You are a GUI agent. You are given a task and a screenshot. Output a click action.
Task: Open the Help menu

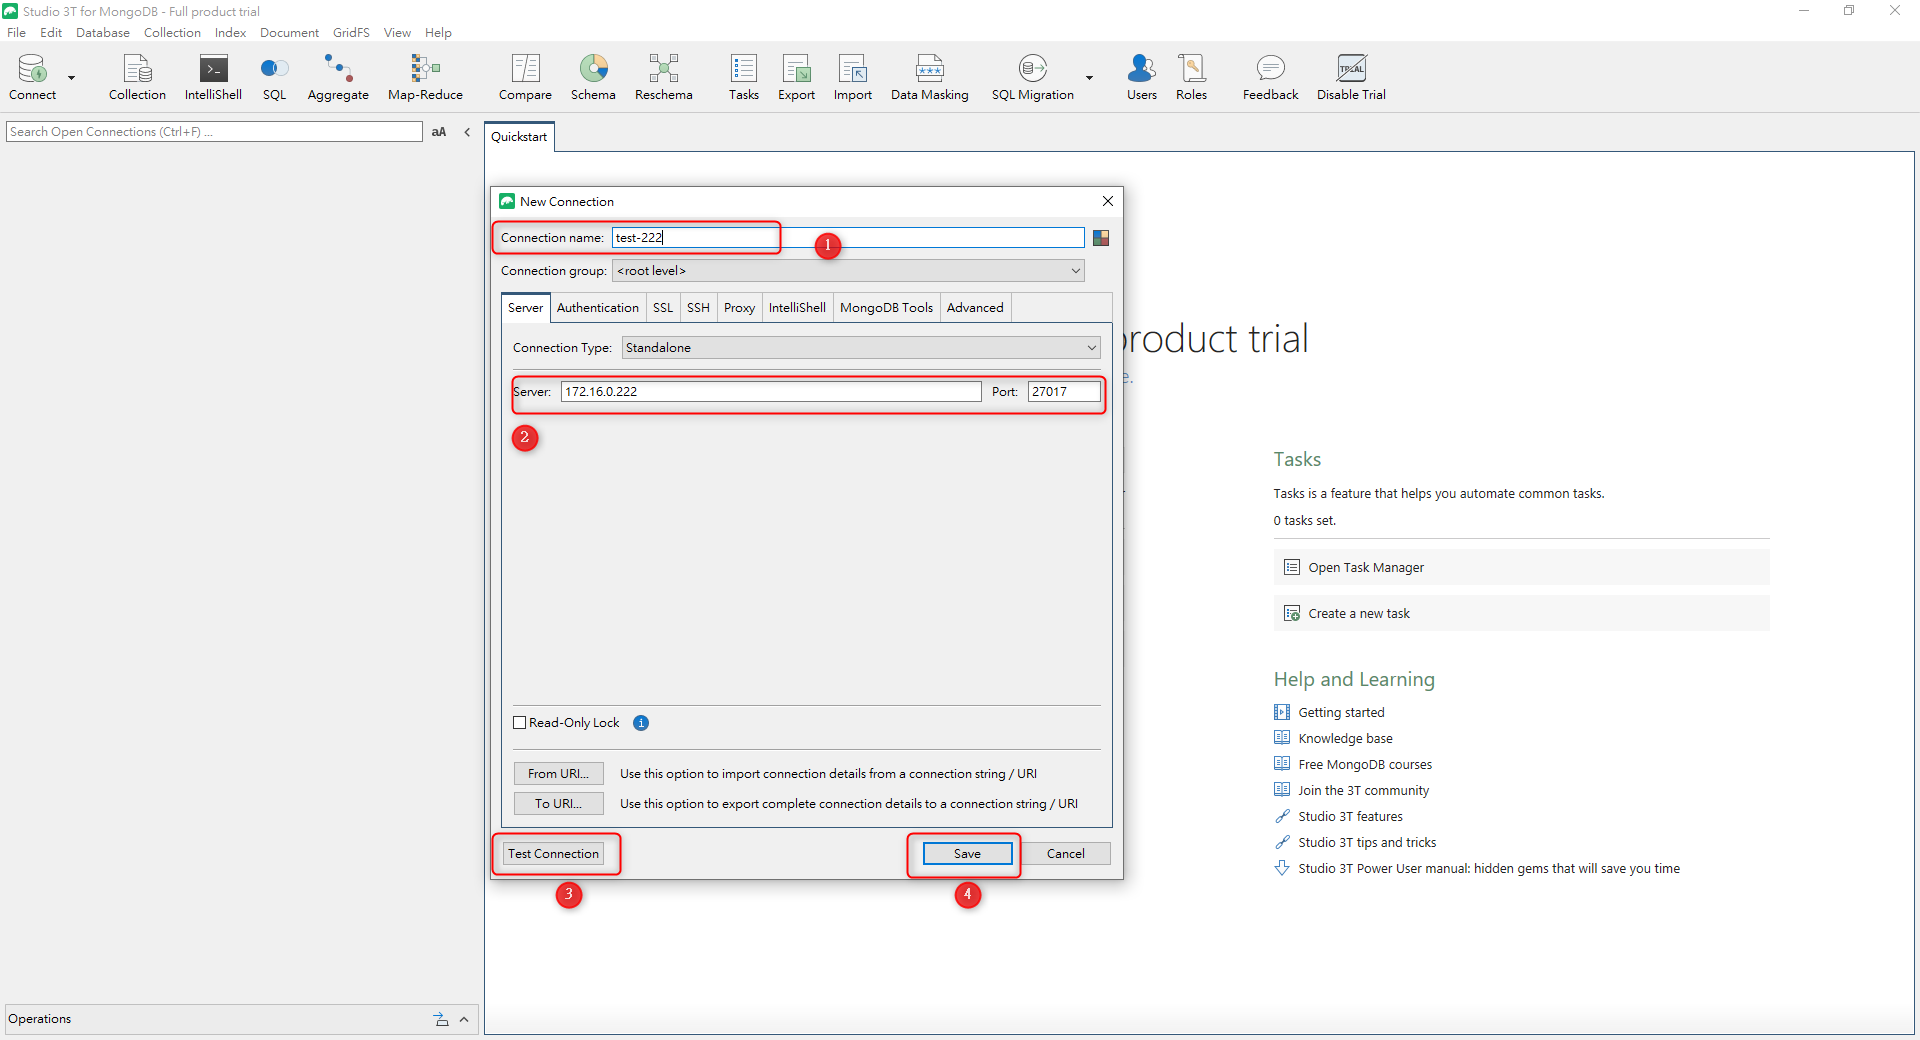coord(438,33)
